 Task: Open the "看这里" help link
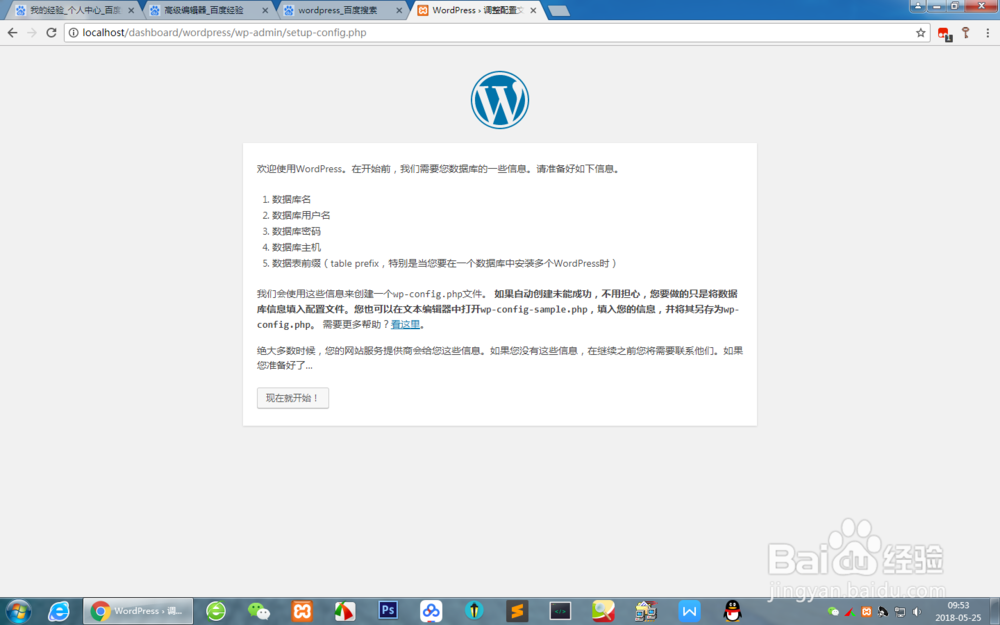pos(405,323)
